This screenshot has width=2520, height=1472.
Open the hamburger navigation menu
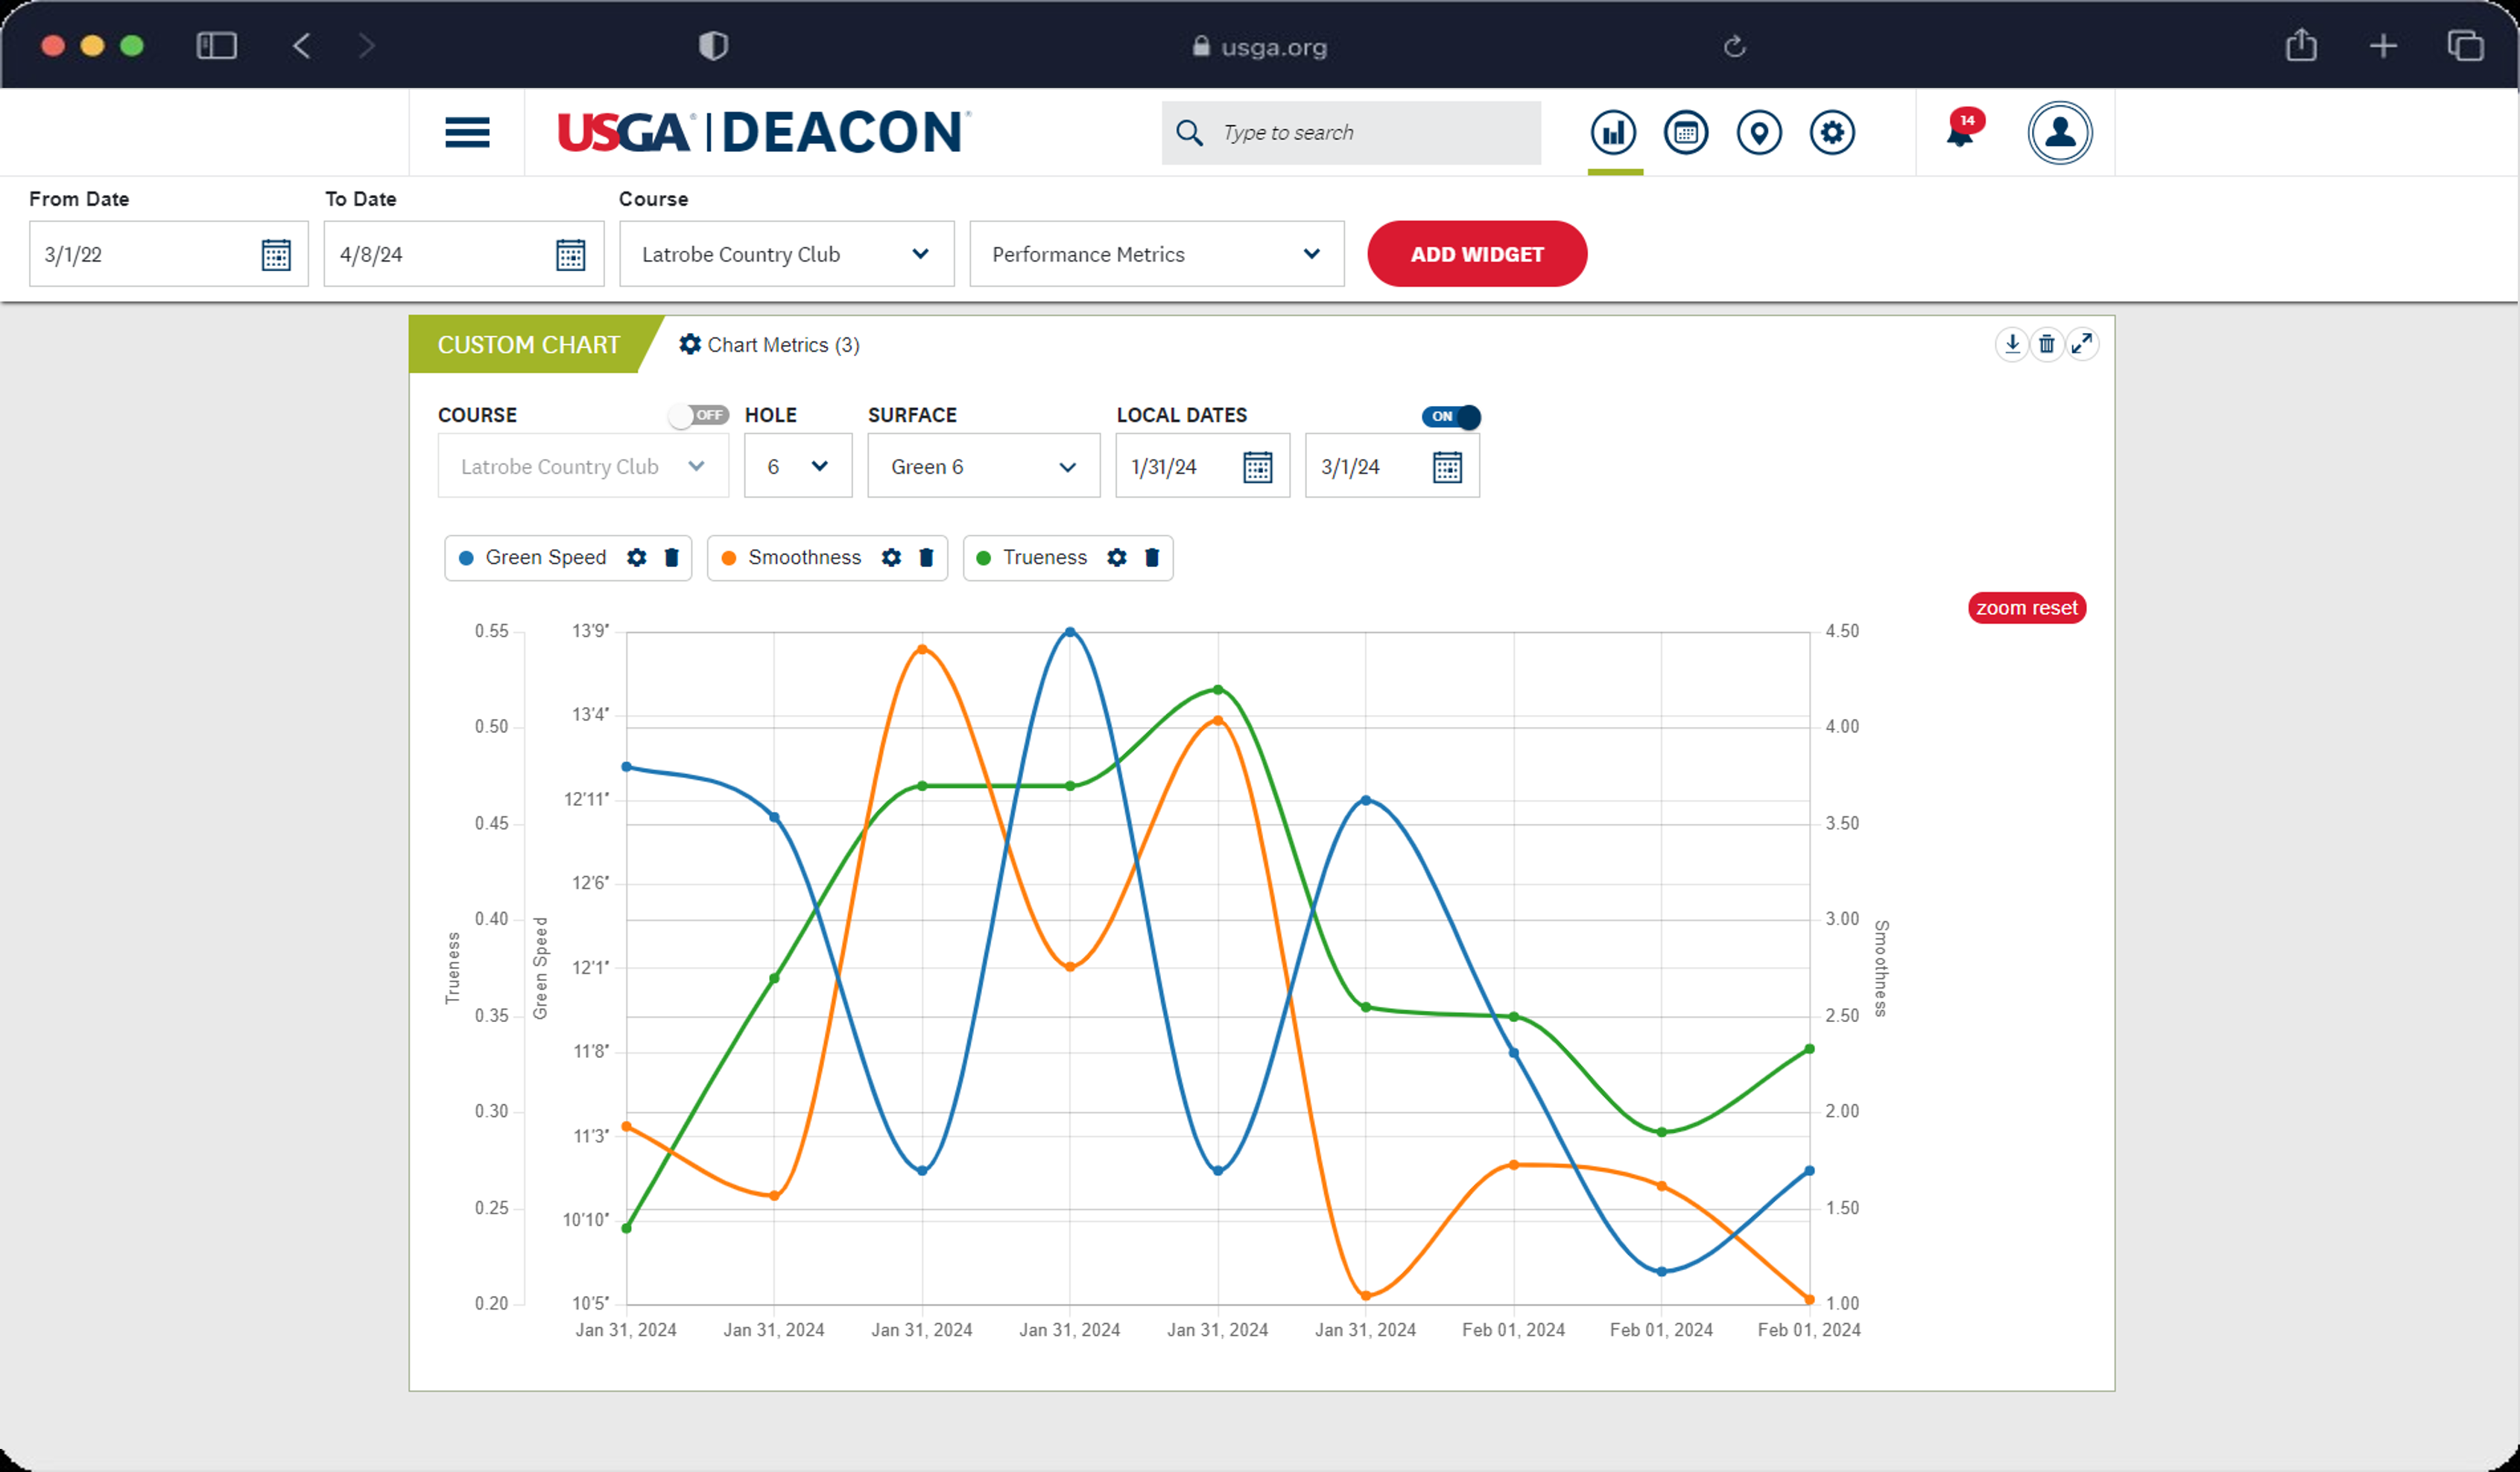point(467,132)
